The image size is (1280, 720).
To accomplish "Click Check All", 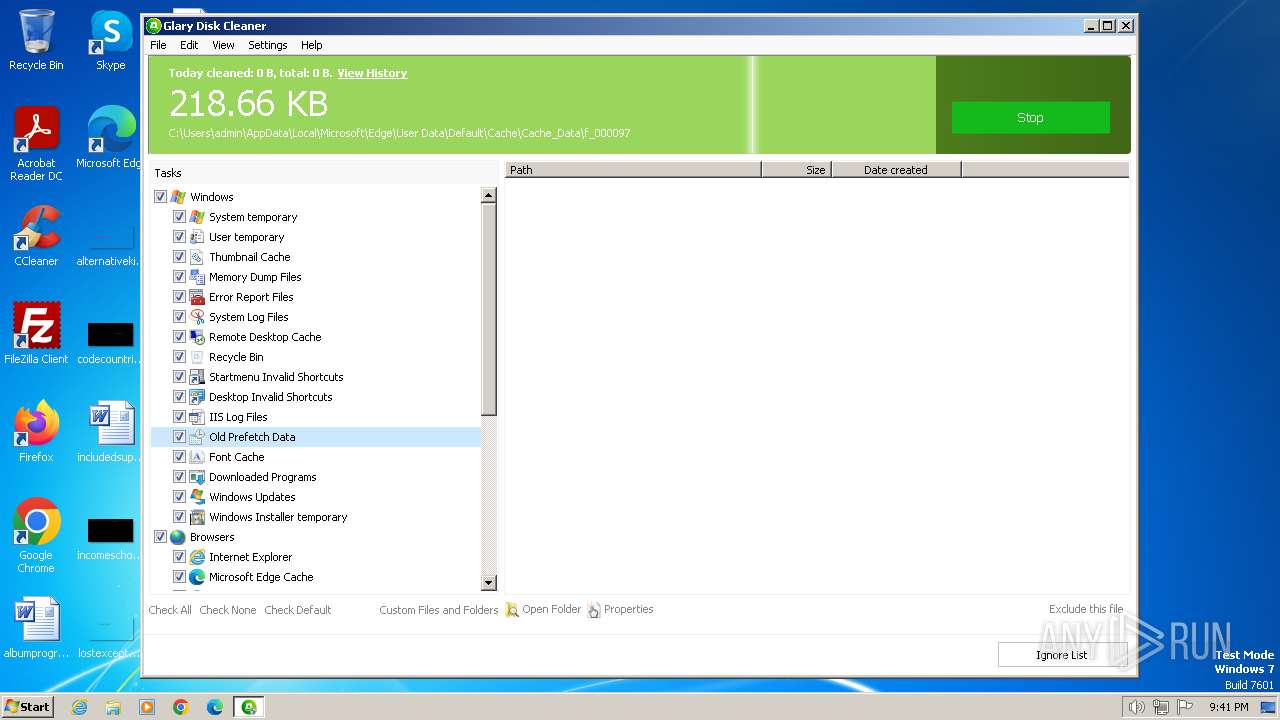I will point(170,610).
